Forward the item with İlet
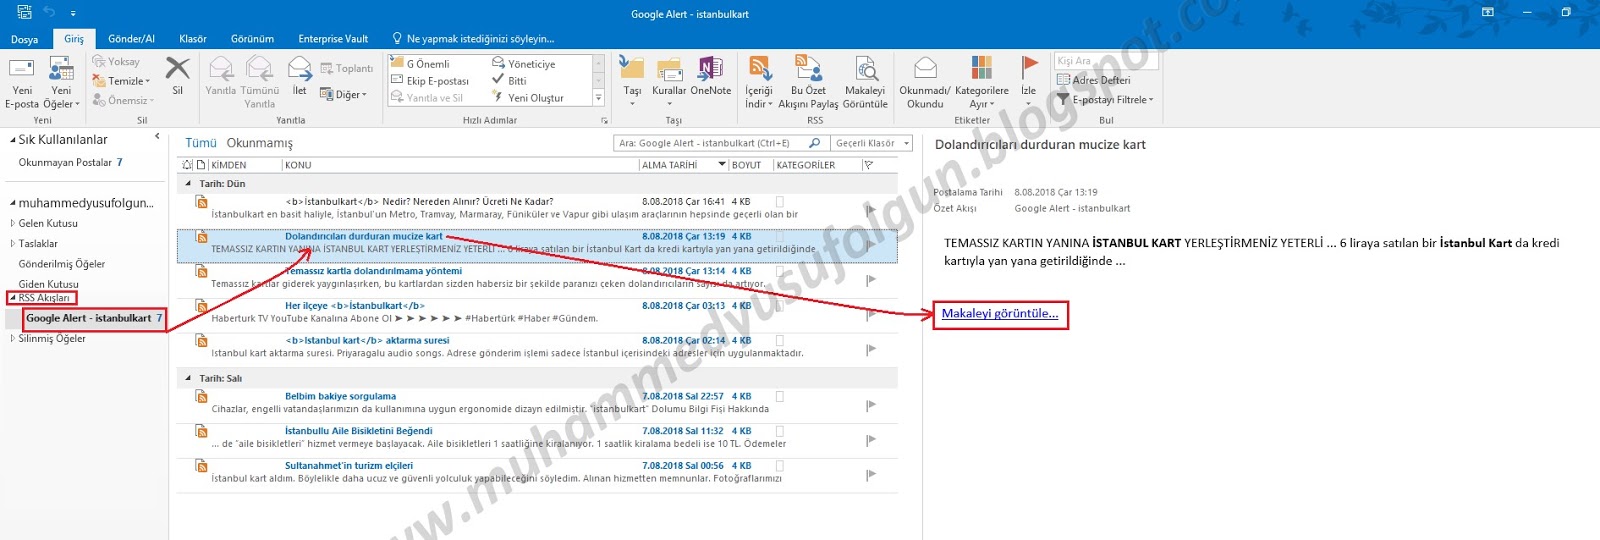This screenshot has height=540, width=1600. click(x=299, y=76)
